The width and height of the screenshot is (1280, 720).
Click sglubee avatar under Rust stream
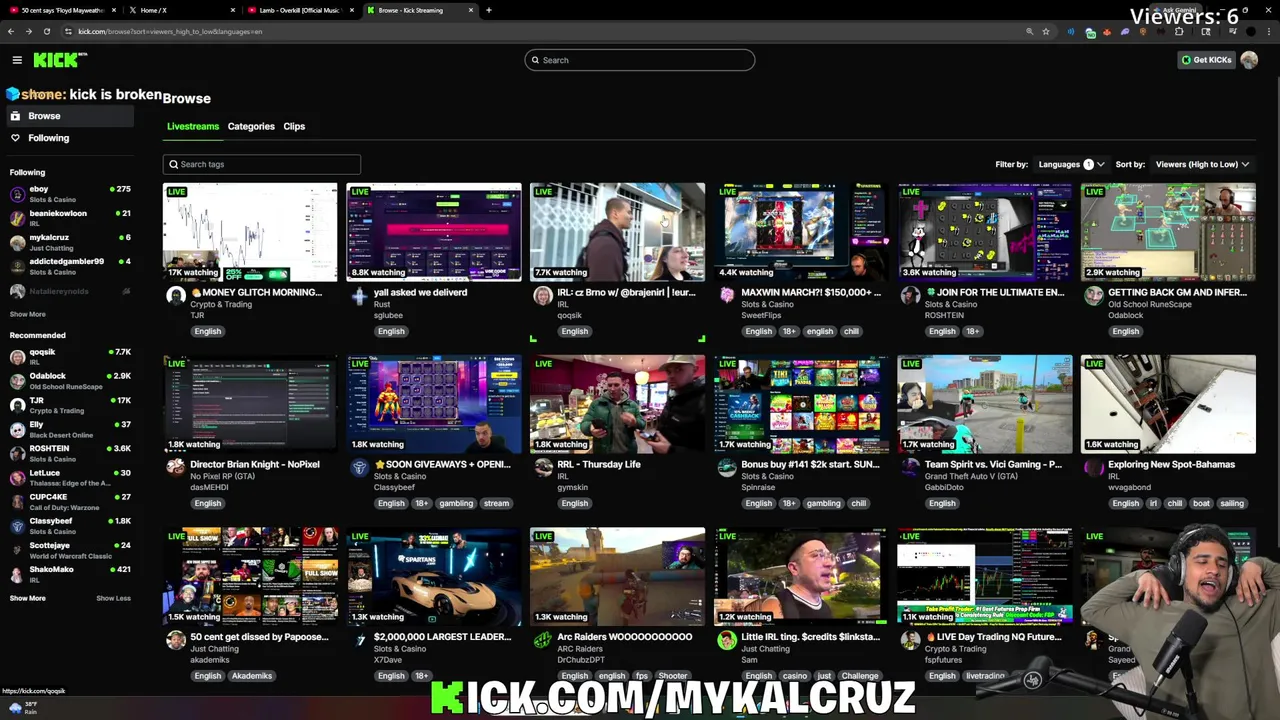[x=359, y=296]
